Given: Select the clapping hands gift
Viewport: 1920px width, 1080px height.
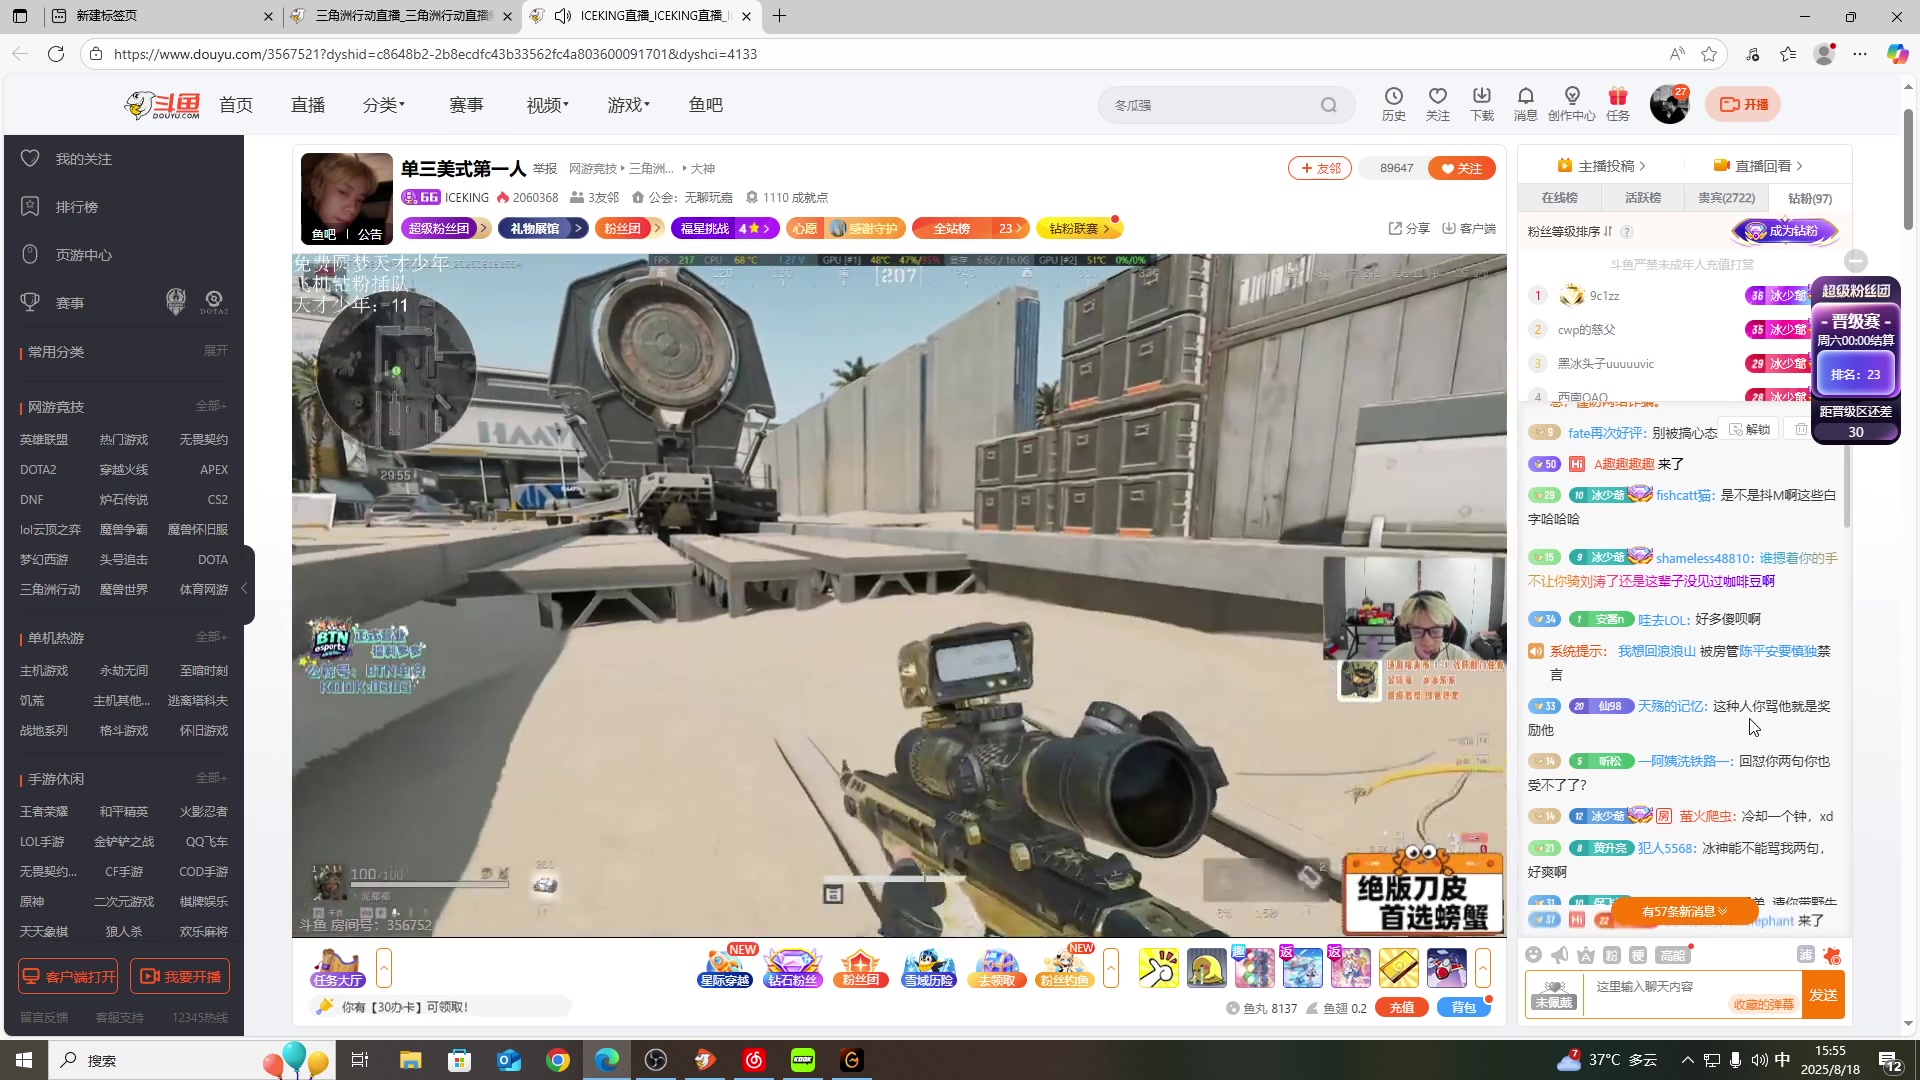Looking at the screenshot, I should pyautogui.click(x=1158, y=968).
